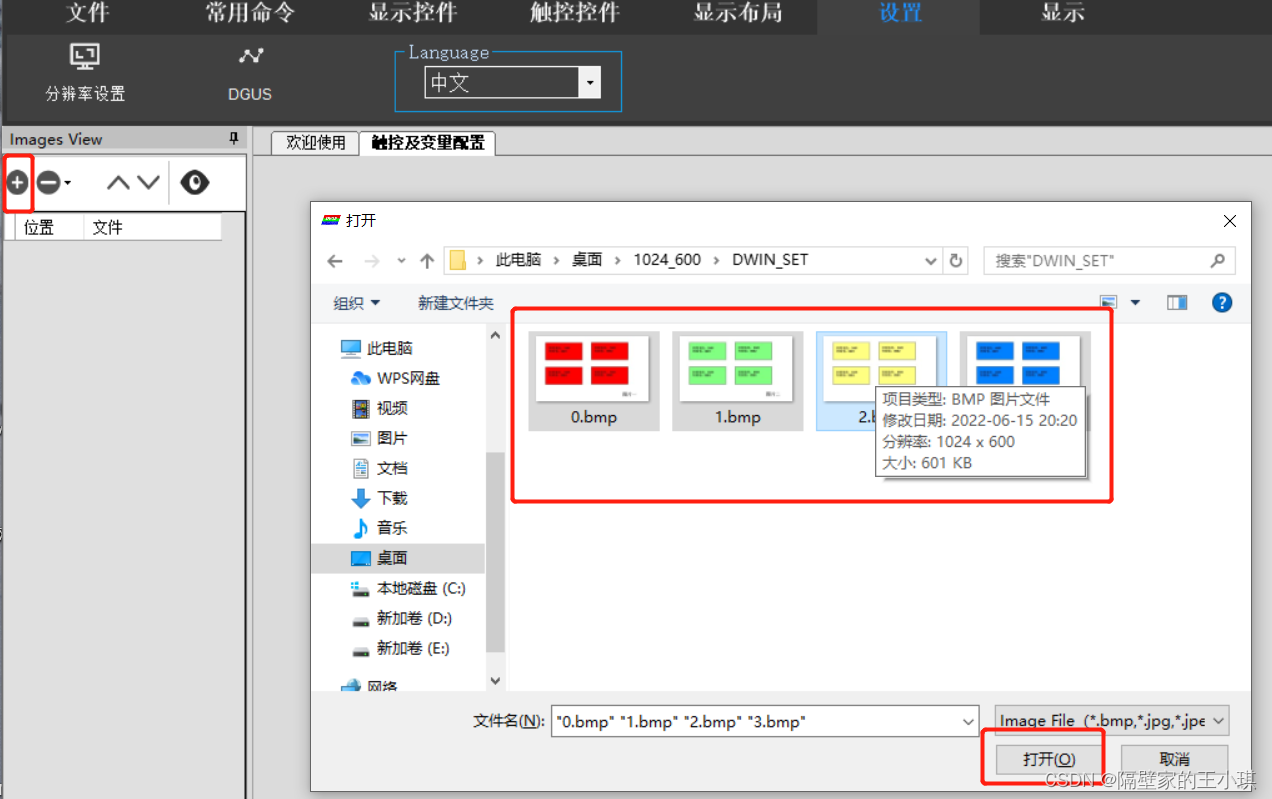Click the Help question mark icon in dialog
Screen dimensions: 1272x799
[x=1222, y=302]
